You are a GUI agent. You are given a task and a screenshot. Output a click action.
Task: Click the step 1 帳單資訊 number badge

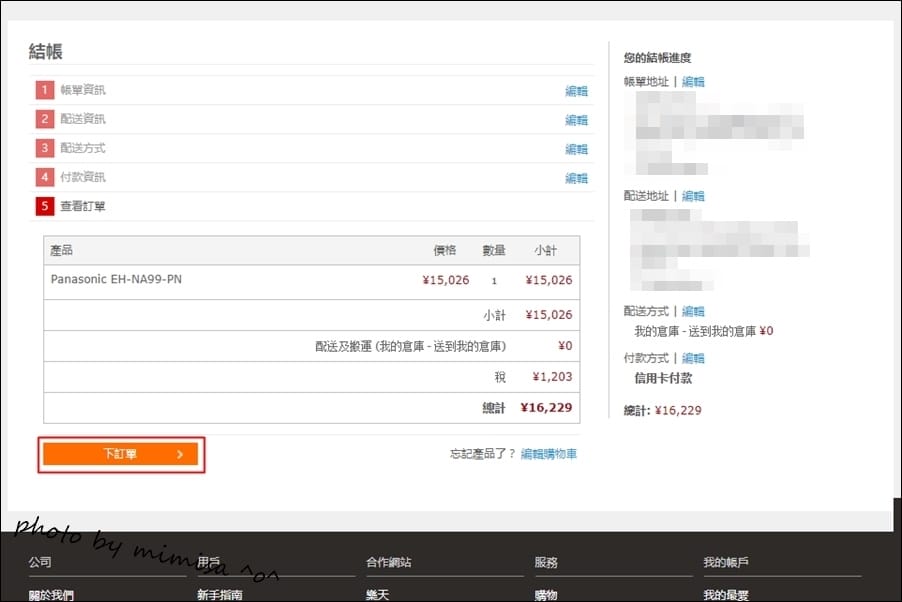pos(44,89)
